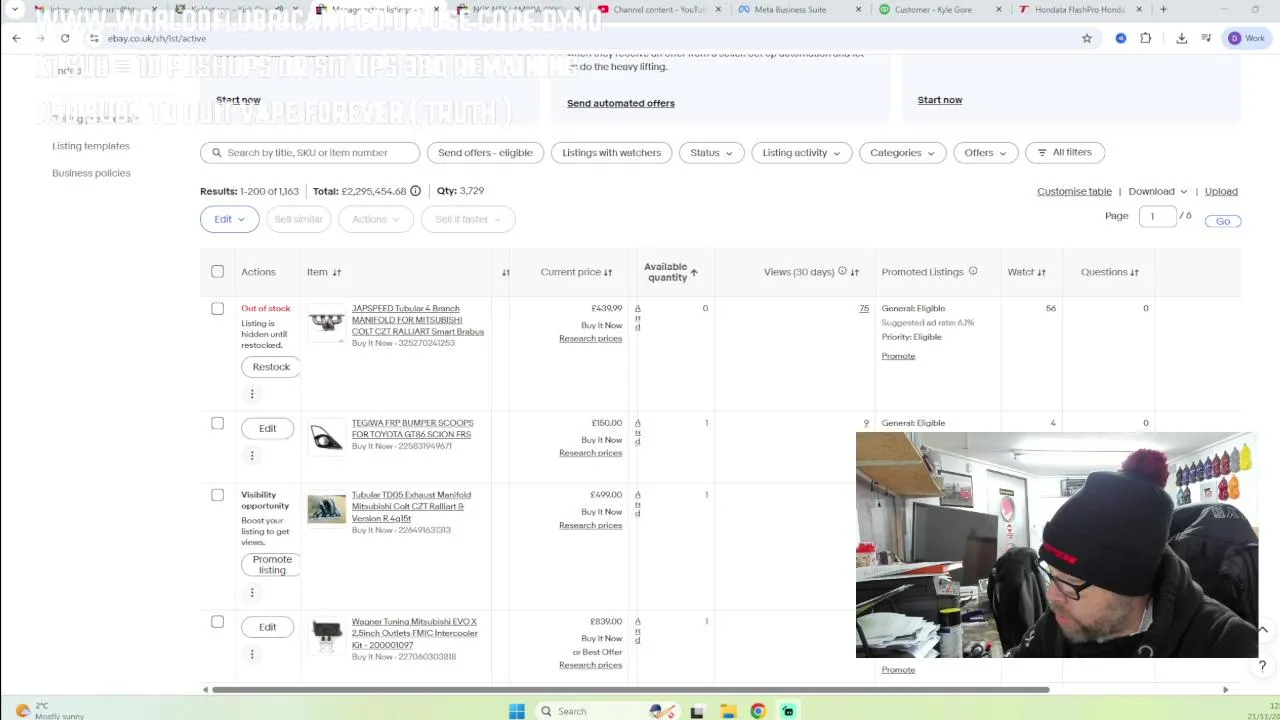1280x720 pixels.
Task: Click Restock for the out of stock listing
Action: pos(271,367)
